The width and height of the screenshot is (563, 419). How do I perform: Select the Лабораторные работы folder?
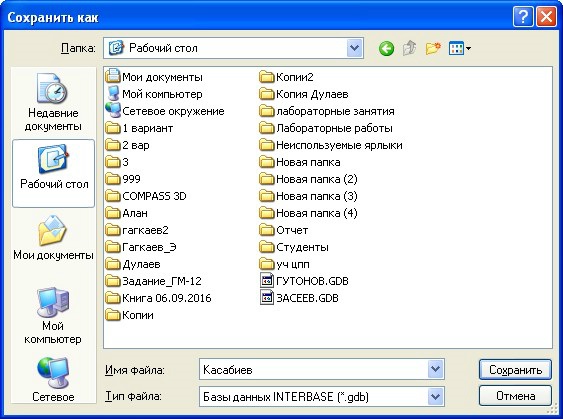(326, 128)
